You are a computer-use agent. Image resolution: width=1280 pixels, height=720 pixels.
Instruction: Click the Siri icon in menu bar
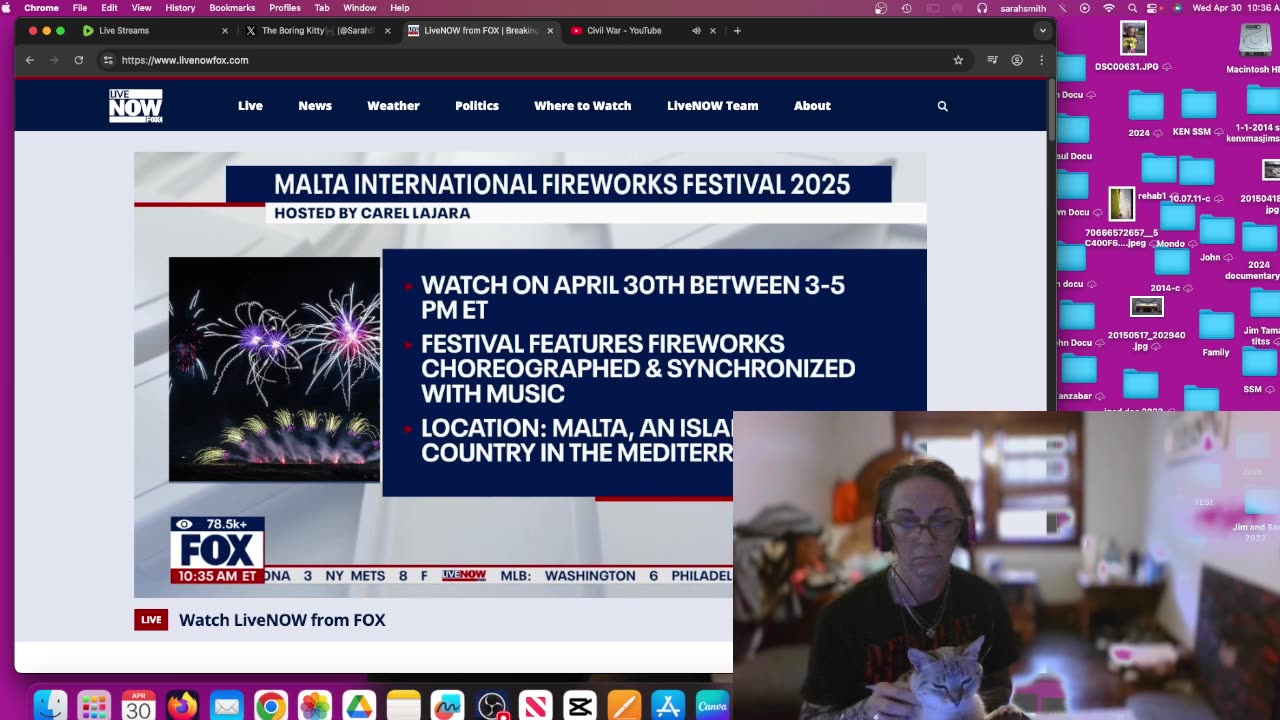coord(1177,8)
